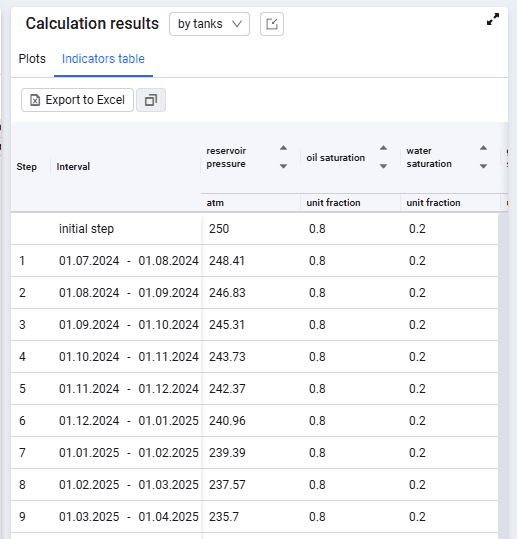Click the open-in-new-window icon beside by tanks
Viewport: 517px width, 539px height.
(x=272, y=24)
